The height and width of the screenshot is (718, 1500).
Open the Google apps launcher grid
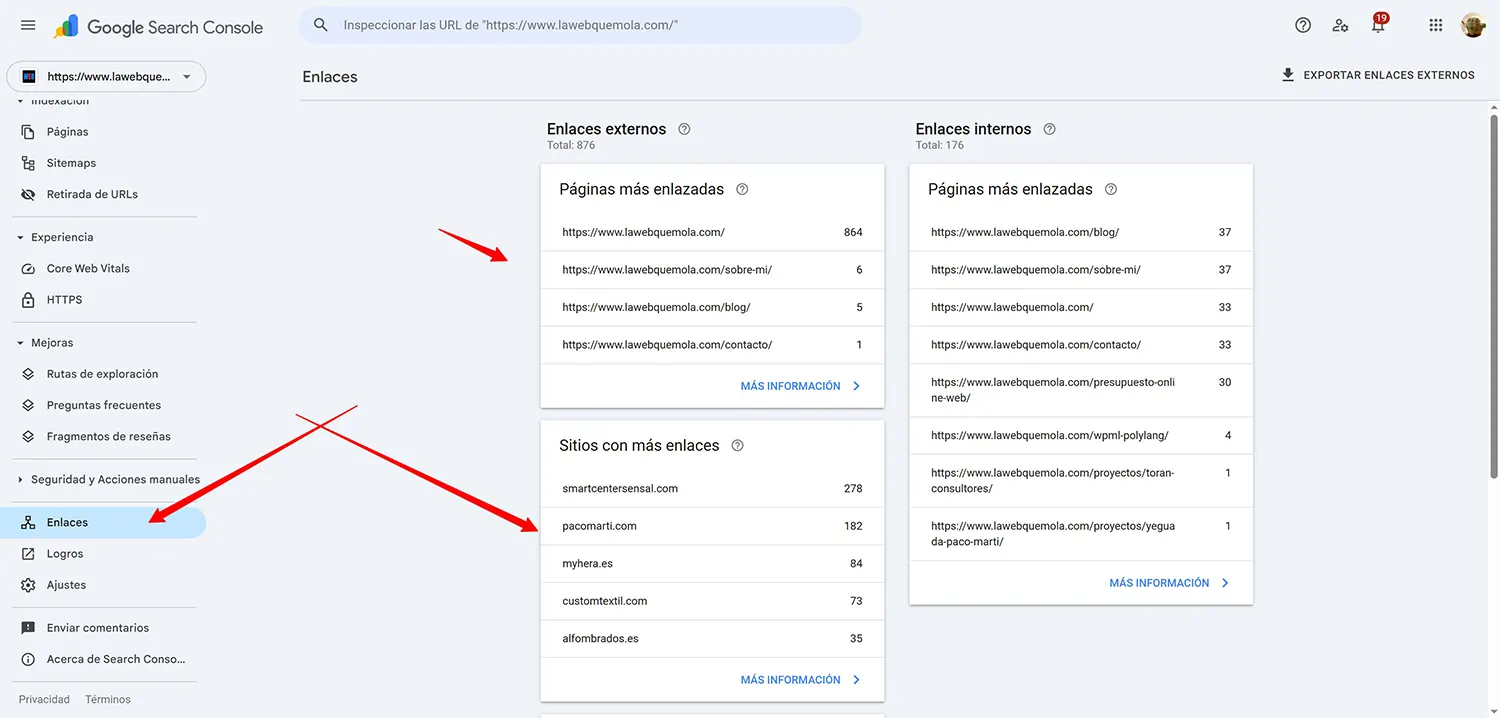(x=1435, y=25)
